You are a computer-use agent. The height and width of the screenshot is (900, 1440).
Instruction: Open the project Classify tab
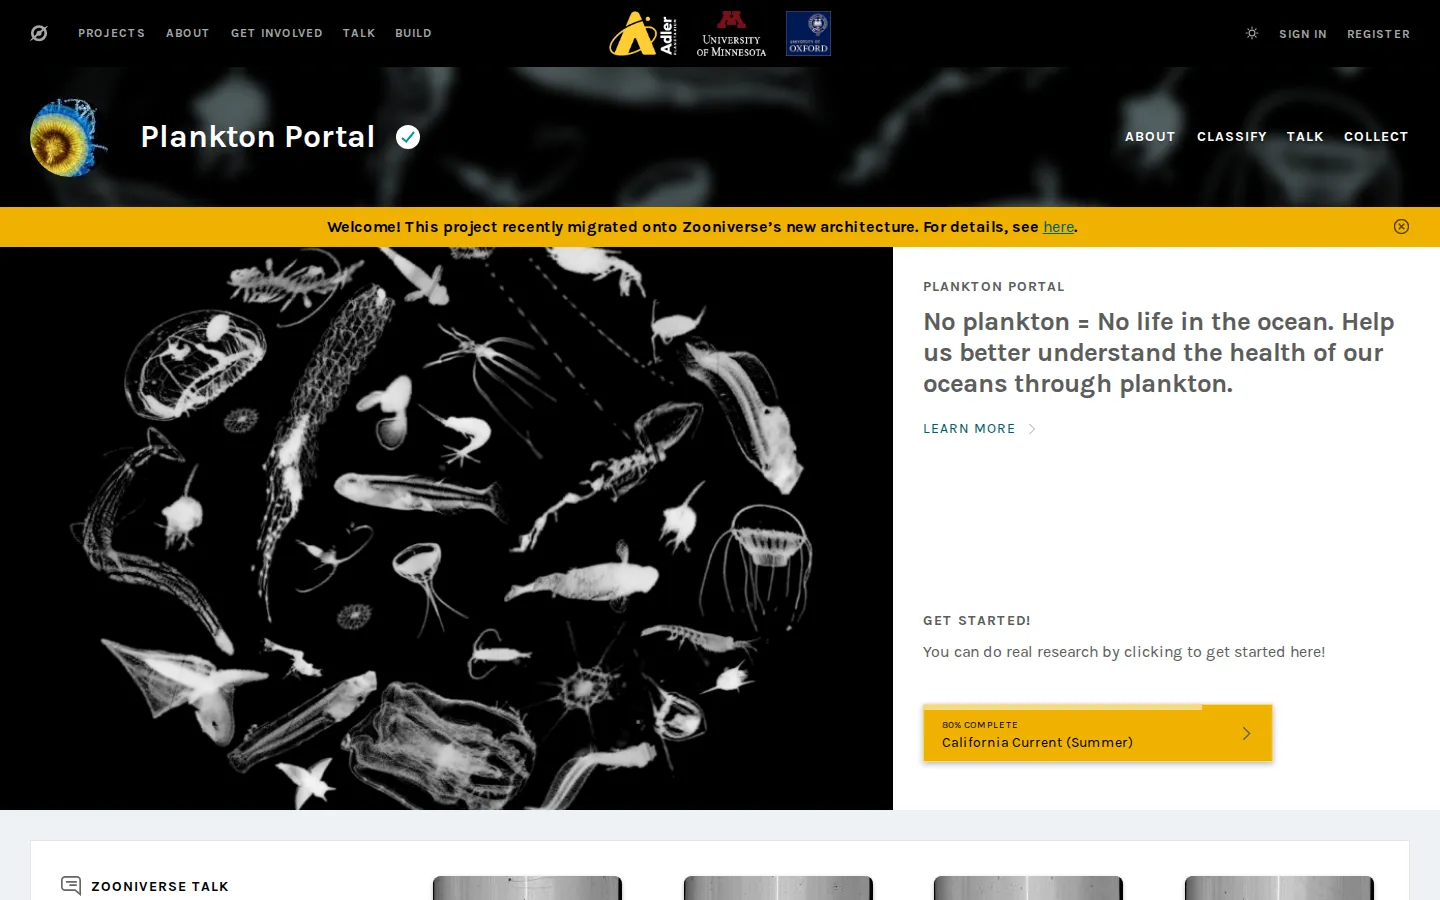tap(1232, 136)
